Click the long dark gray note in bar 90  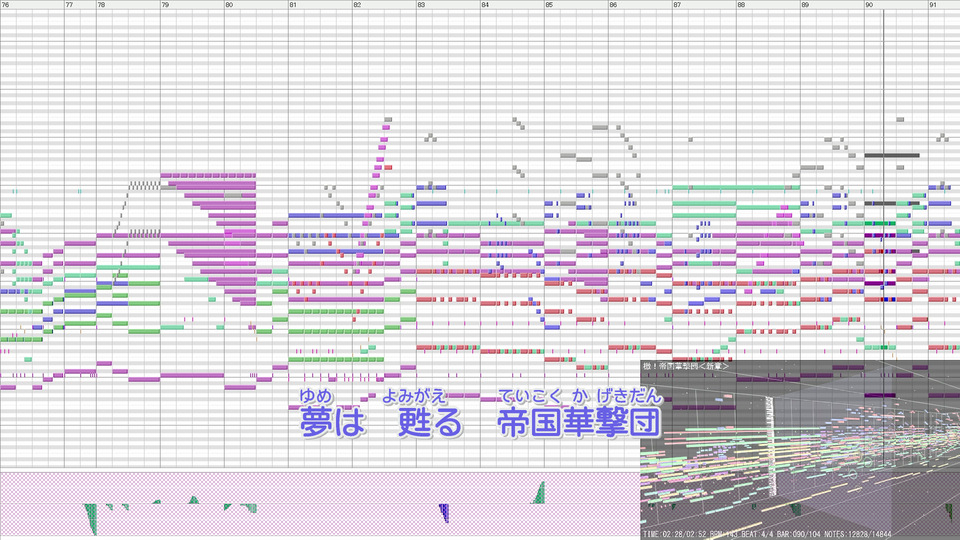click(x=892, y=156)
